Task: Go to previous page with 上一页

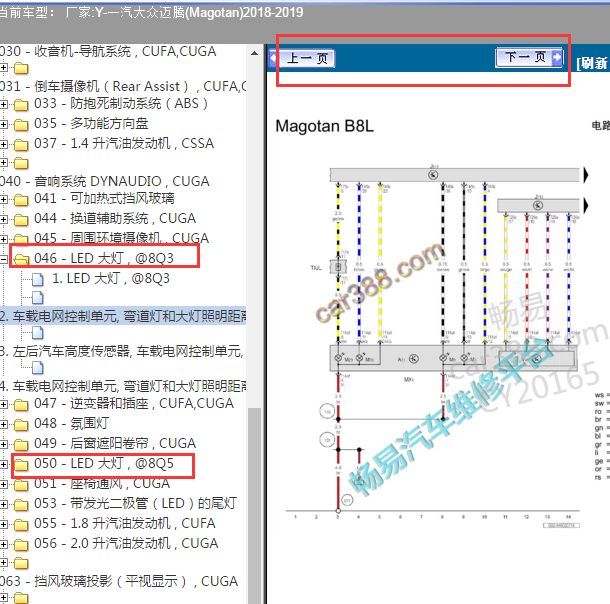Action: pos(308,59)
